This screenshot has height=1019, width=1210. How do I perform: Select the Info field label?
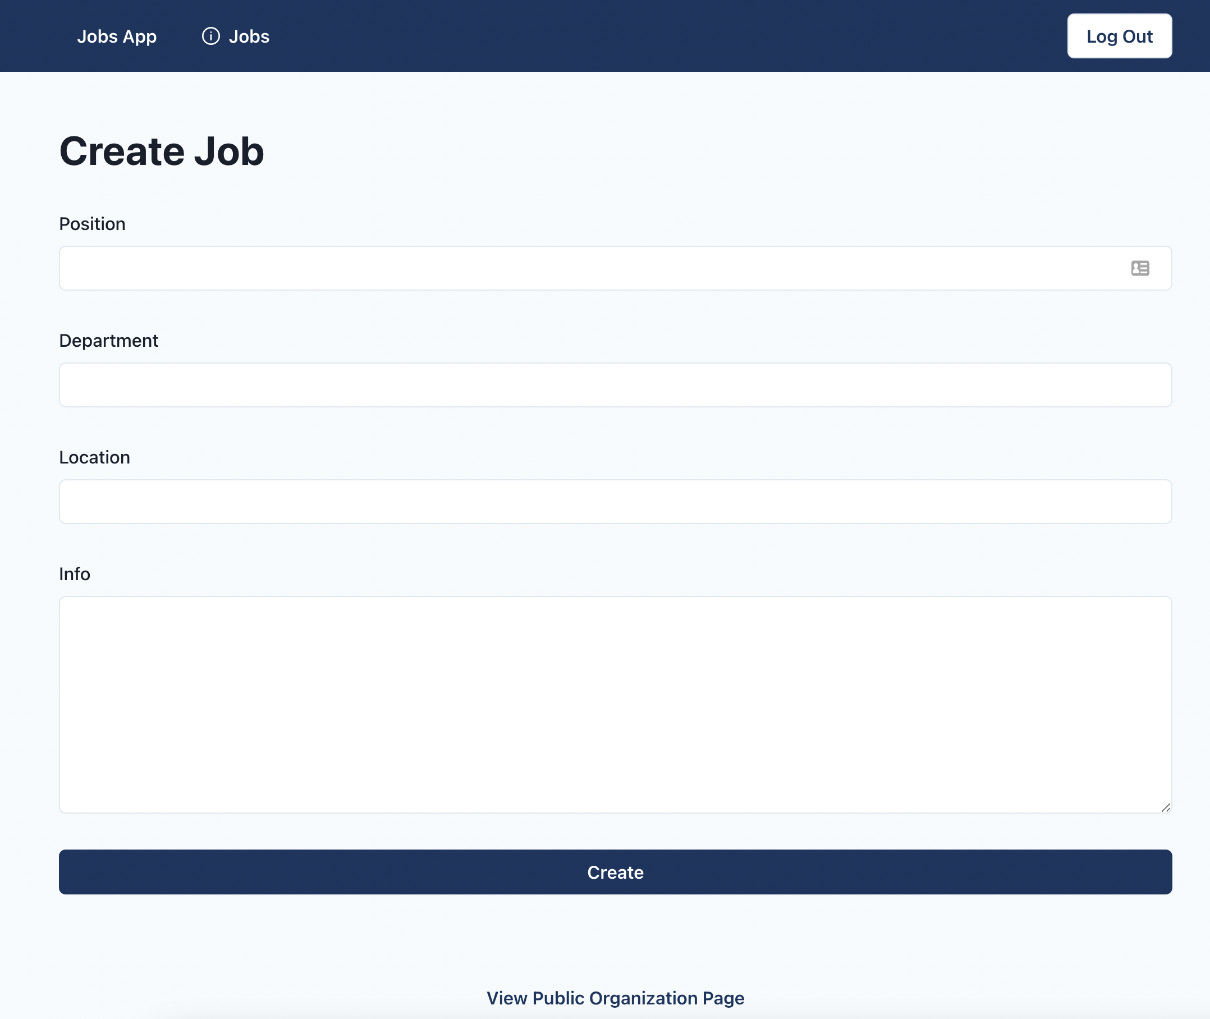pos(74,574)
